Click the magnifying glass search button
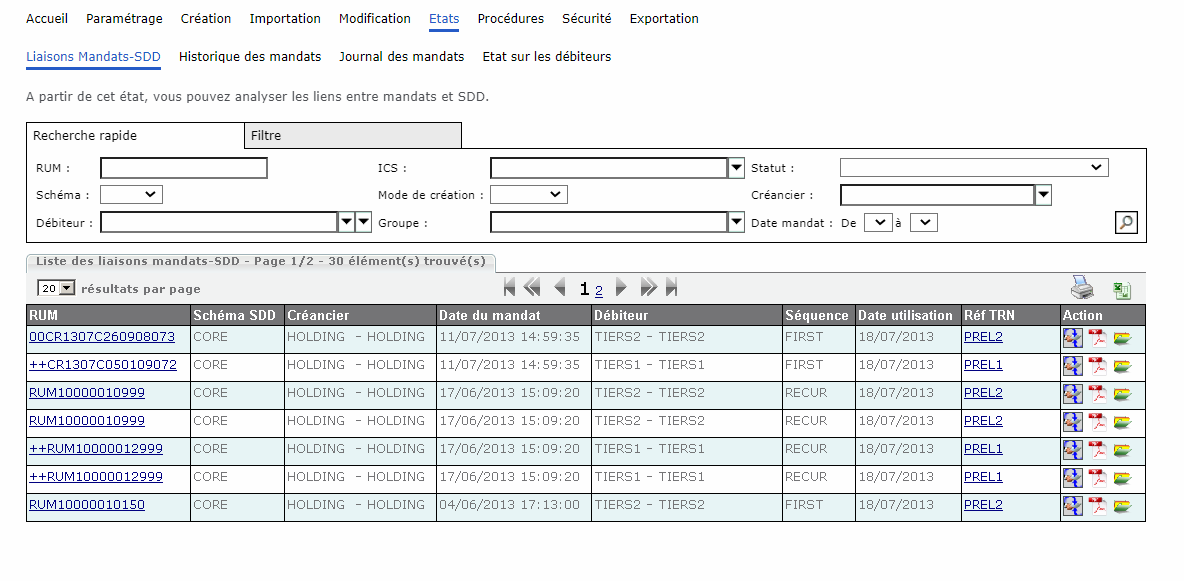1184x581 pixels. [x=1126, y=222]
